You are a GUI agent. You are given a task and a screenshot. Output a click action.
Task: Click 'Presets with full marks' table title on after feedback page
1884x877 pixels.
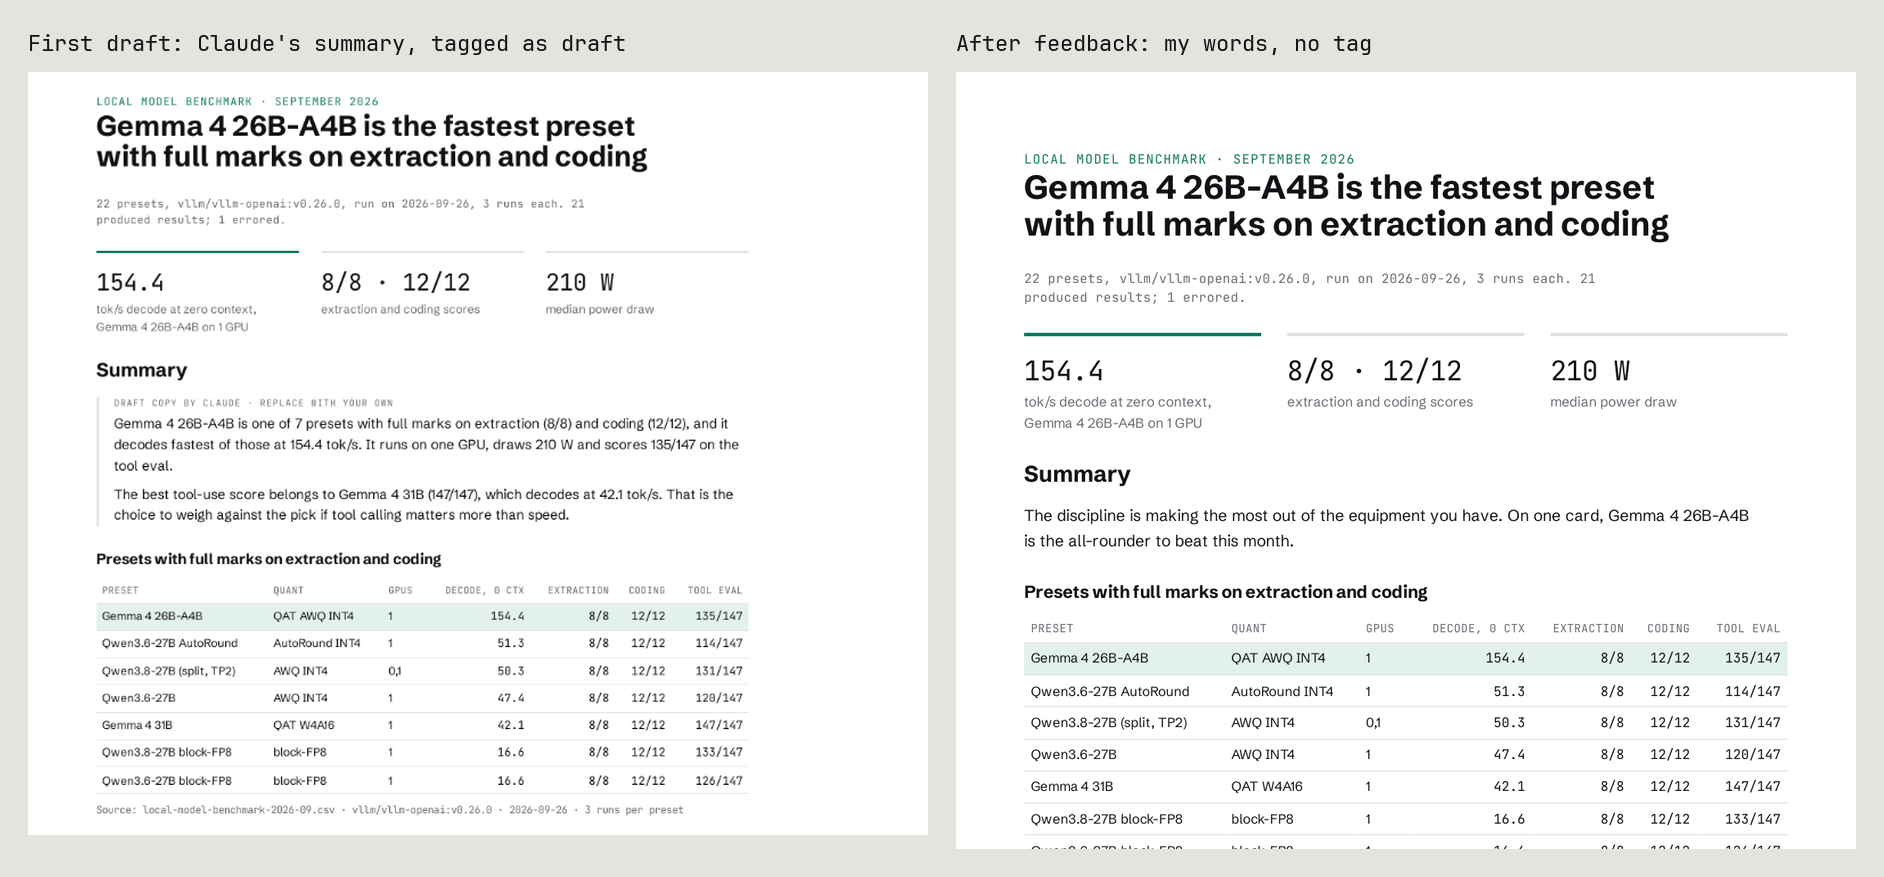[1225, 592]
